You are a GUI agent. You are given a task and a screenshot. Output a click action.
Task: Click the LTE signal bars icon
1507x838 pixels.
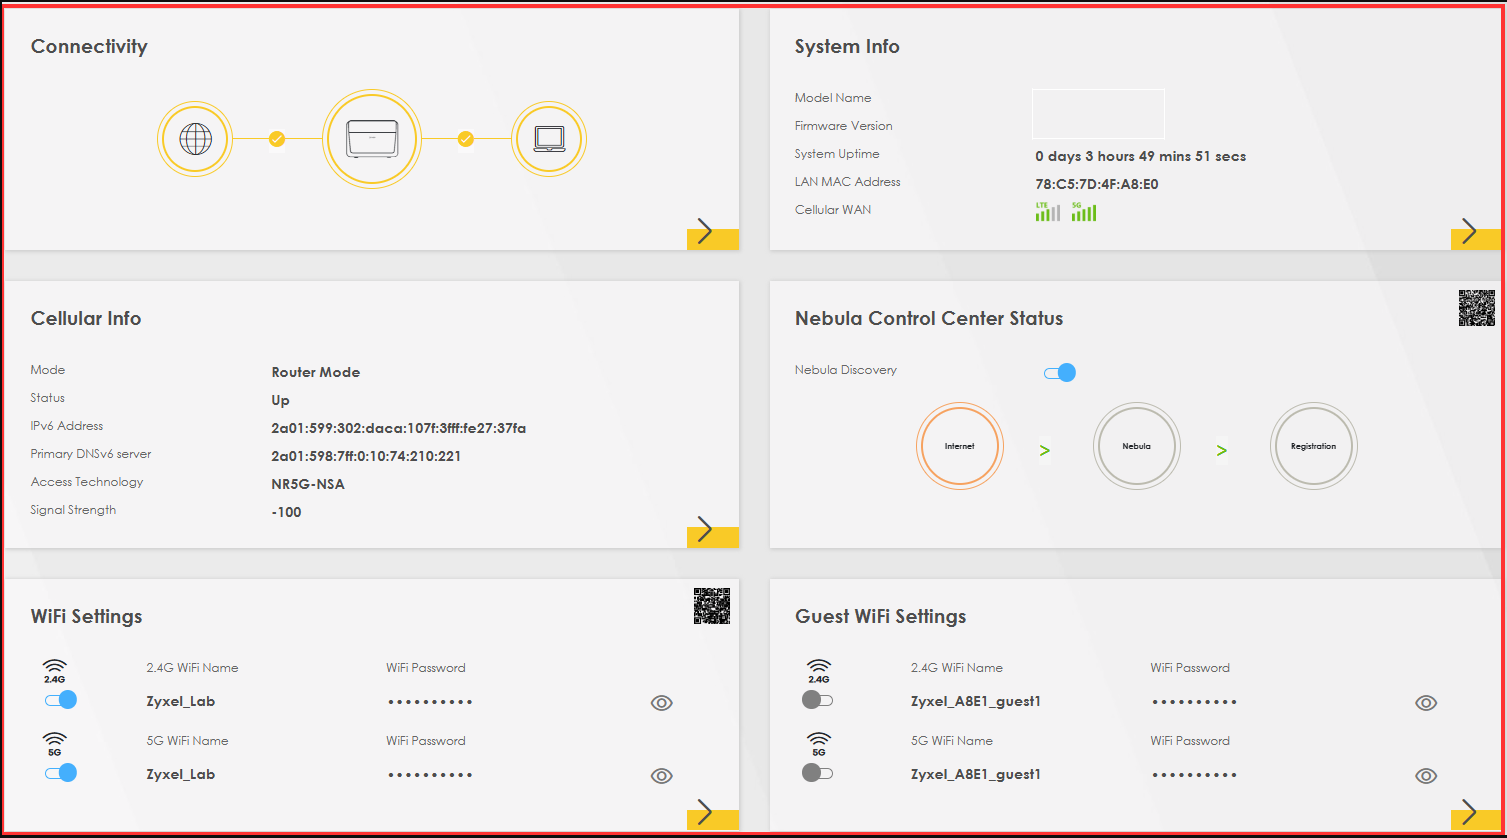tap(1047, 211)
